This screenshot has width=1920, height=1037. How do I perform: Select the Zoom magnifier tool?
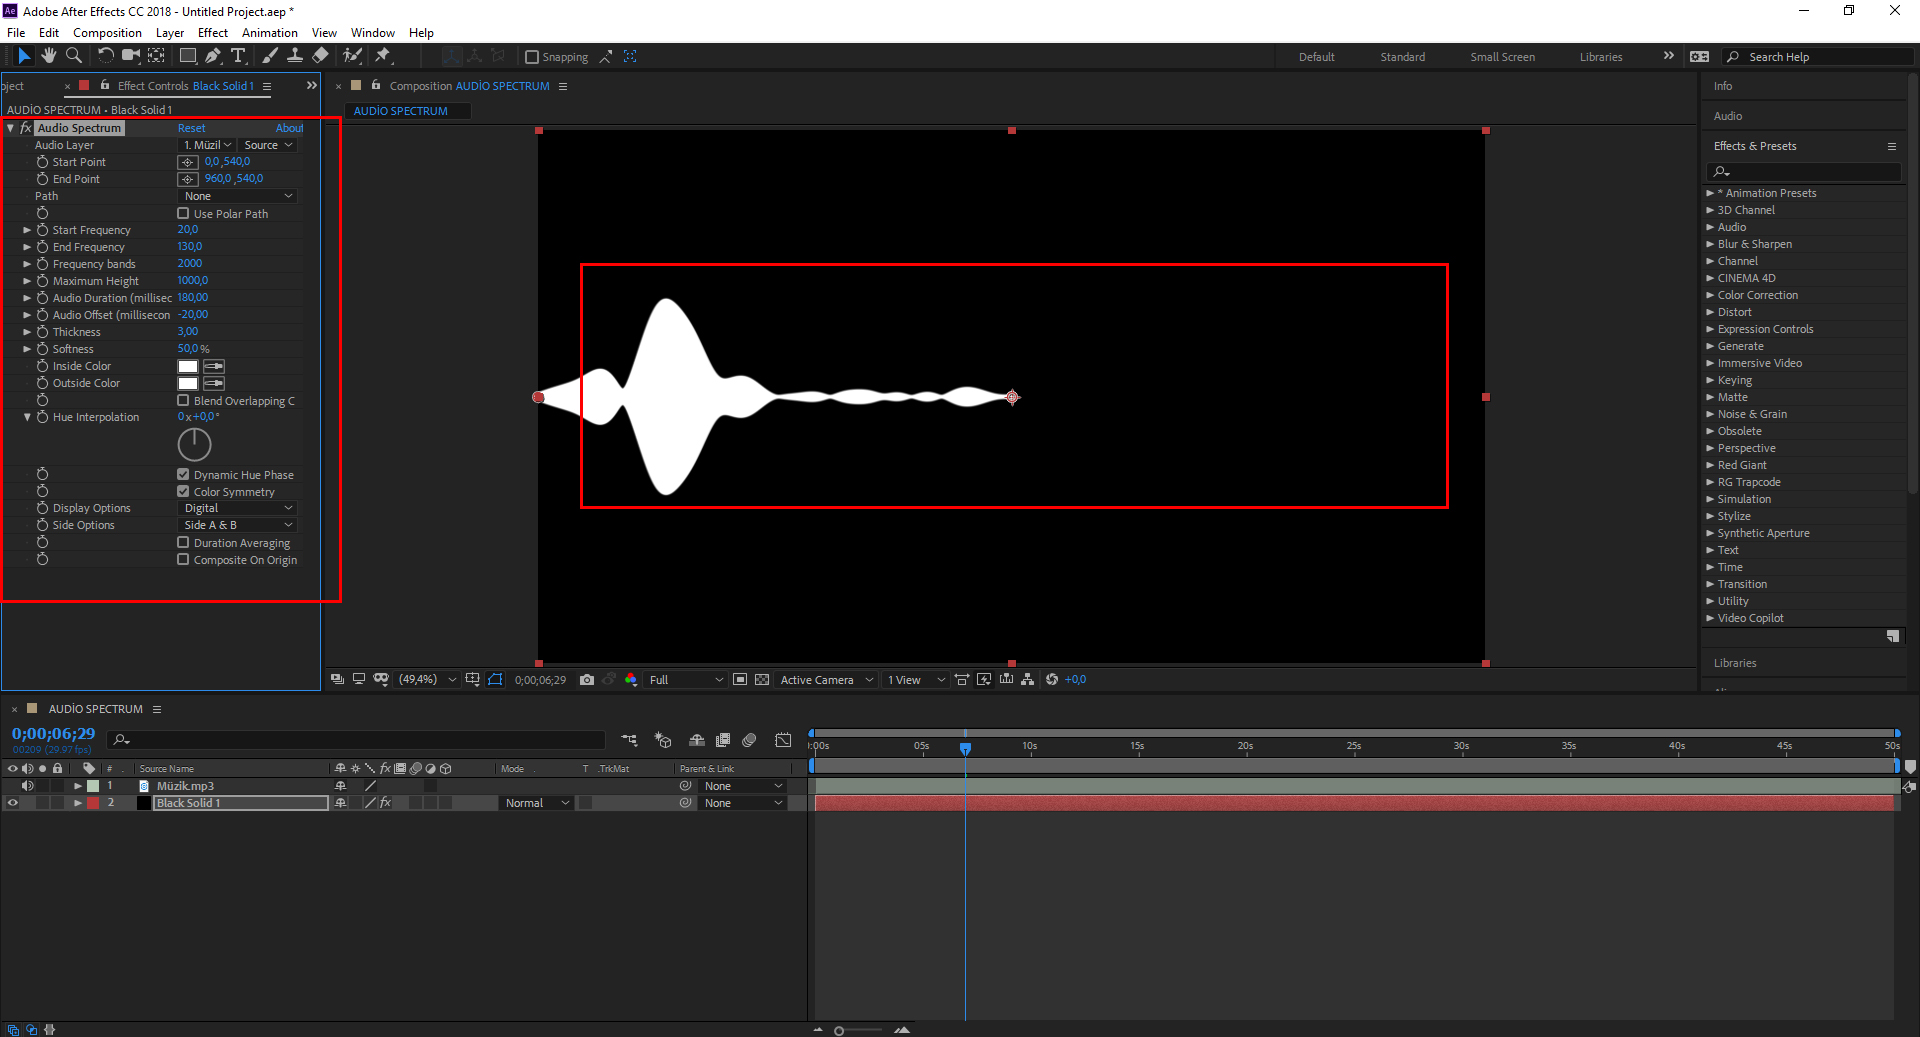[x=74, y=56]
